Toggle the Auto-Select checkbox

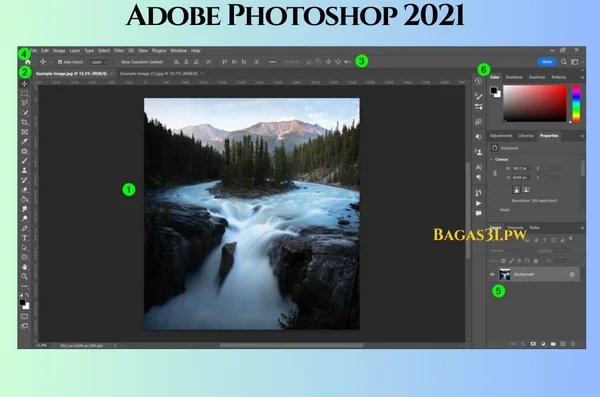tap(60, 62)
